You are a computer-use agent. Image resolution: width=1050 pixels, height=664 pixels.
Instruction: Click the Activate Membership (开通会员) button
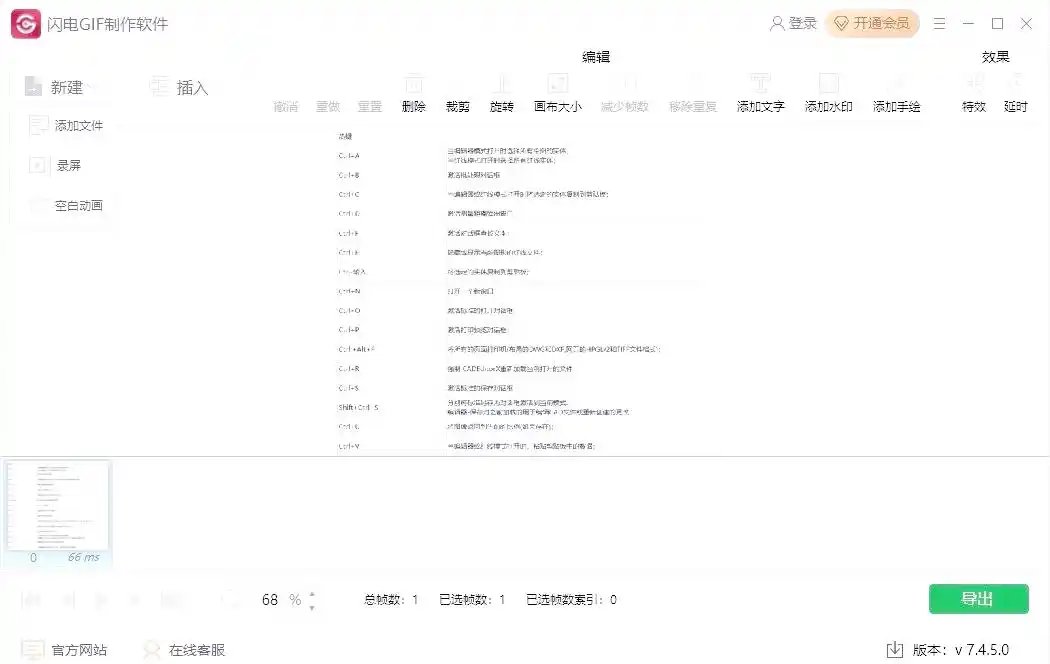[x=872, y=23]
